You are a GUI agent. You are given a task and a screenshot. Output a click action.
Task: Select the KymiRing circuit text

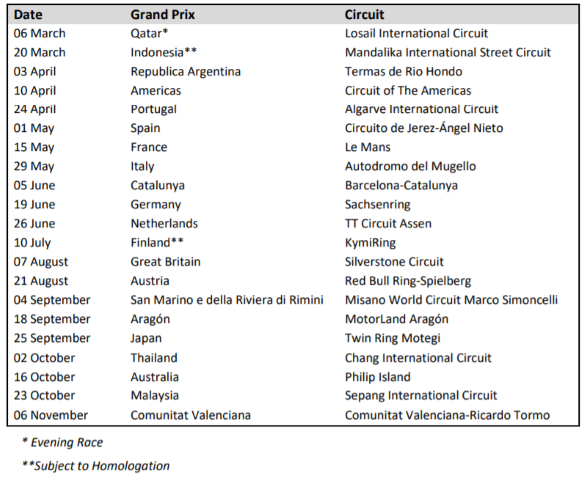click(x=370, y=243)
